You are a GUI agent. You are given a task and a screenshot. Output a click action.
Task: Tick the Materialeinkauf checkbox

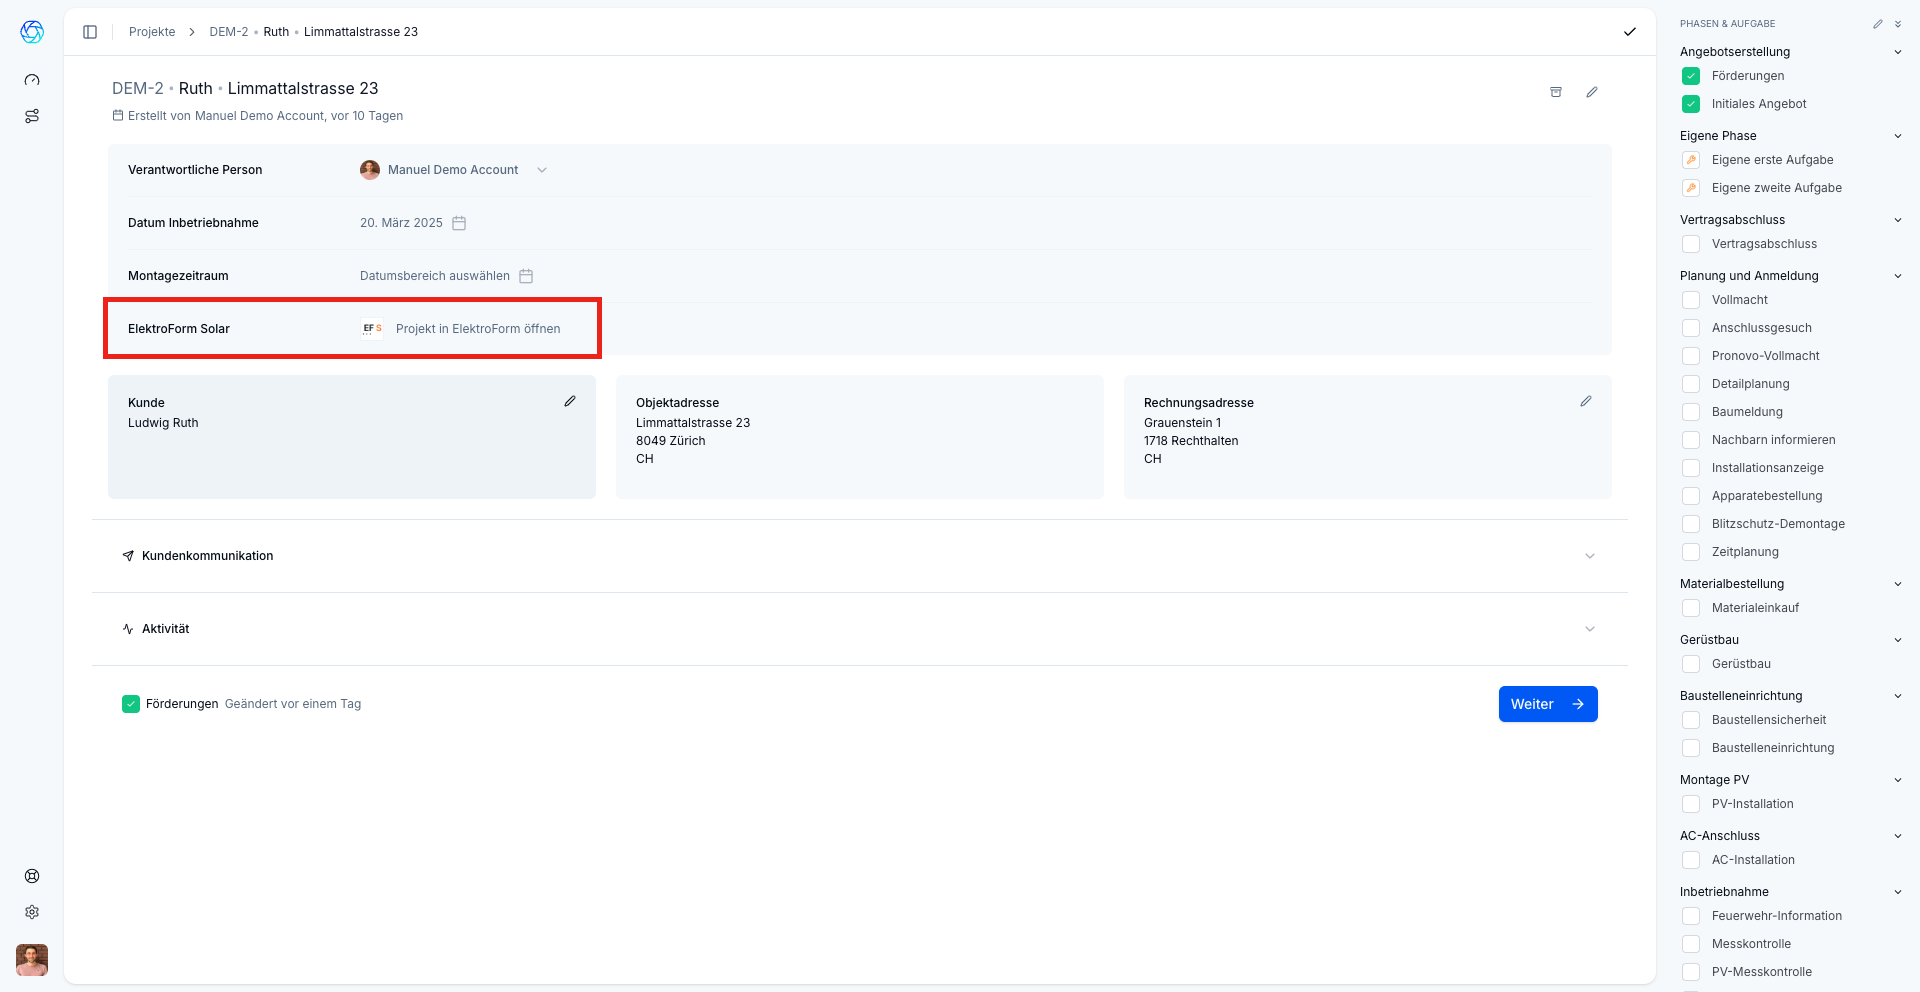1691,608
